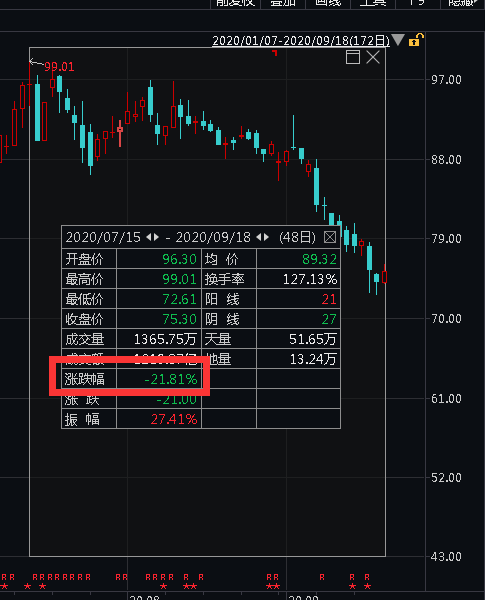Step start date 2020/07/15 forward
485x600 pixels.
pos(156,237)
